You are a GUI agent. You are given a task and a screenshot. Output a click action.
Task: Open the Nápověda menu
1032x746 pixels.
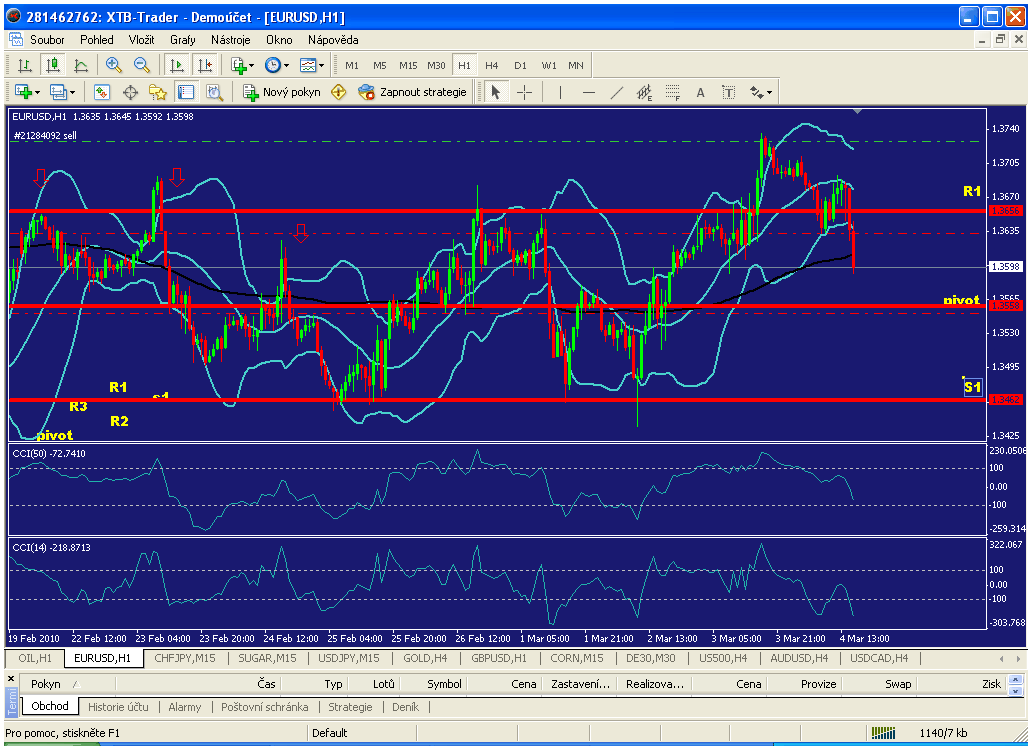(333, 40)
